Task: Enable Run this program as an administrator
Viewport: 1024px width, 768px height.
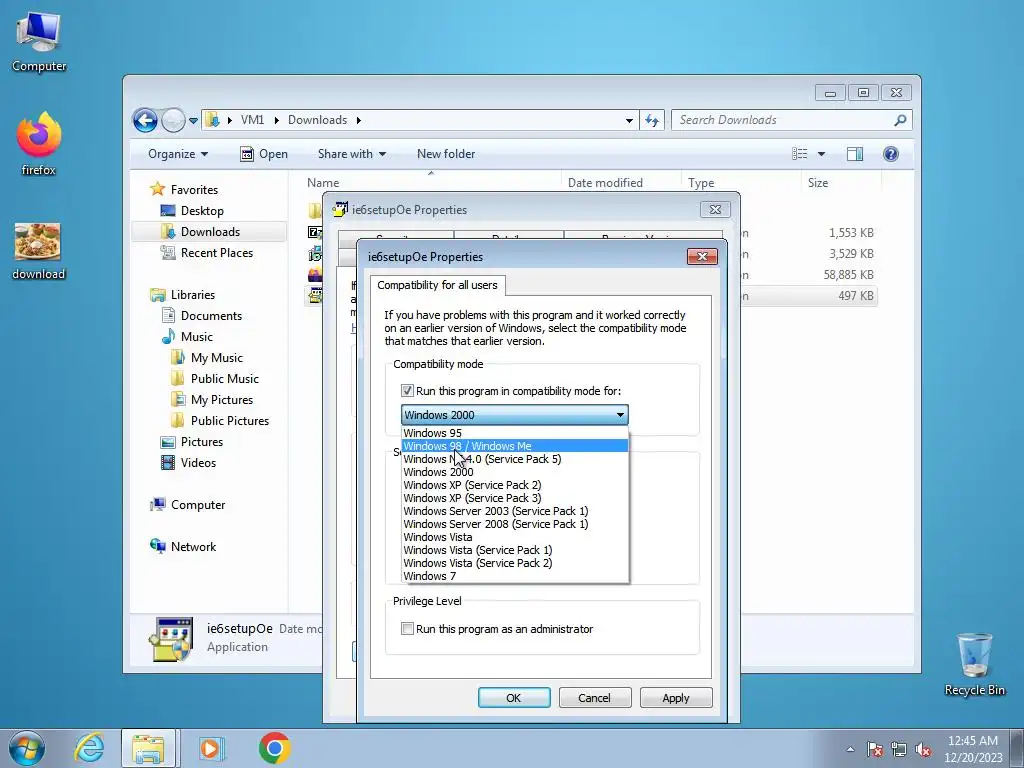Action: click(408, 629)
